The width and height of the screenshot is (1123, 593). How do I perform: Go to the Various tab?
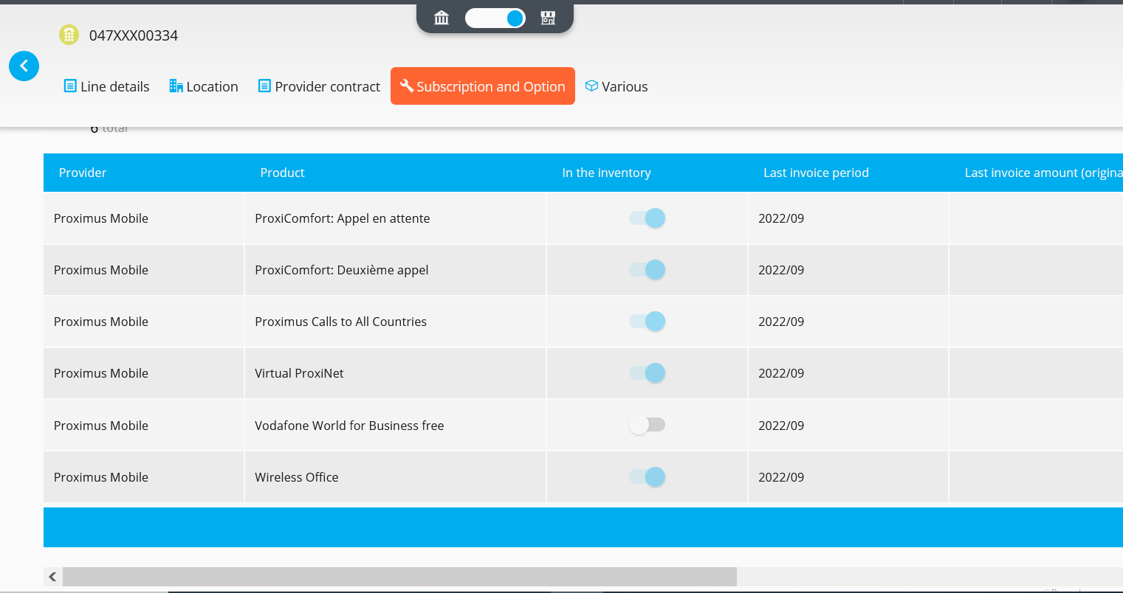tap(617, 86)
